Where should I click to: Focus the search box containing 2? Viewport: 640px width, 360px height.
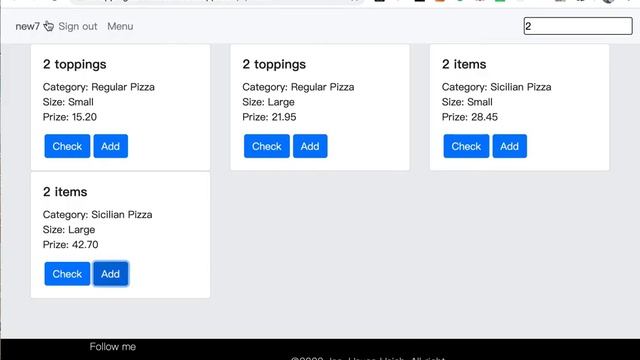(578, 26)
